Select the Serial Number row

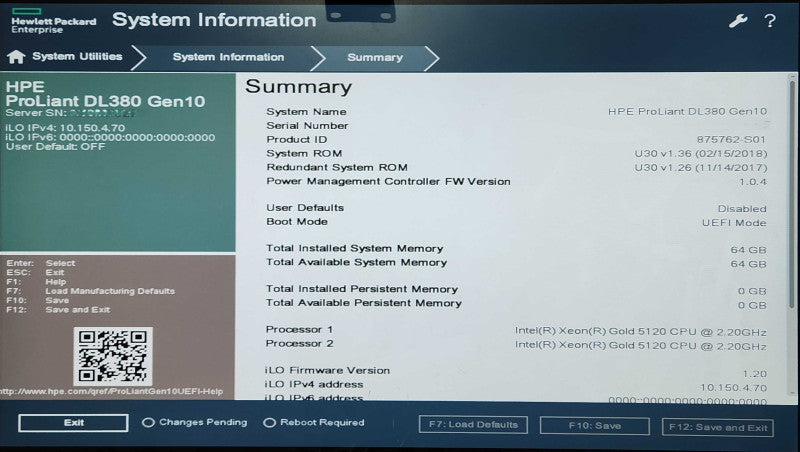[516, 125]
